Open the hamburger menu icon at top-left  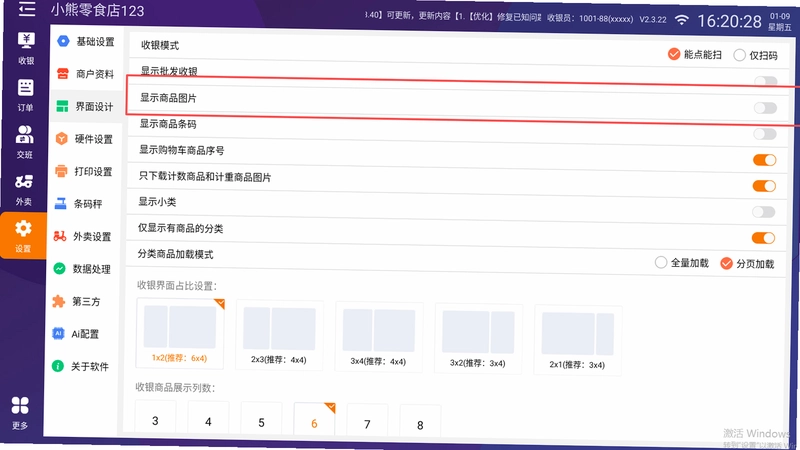[27, 8]
